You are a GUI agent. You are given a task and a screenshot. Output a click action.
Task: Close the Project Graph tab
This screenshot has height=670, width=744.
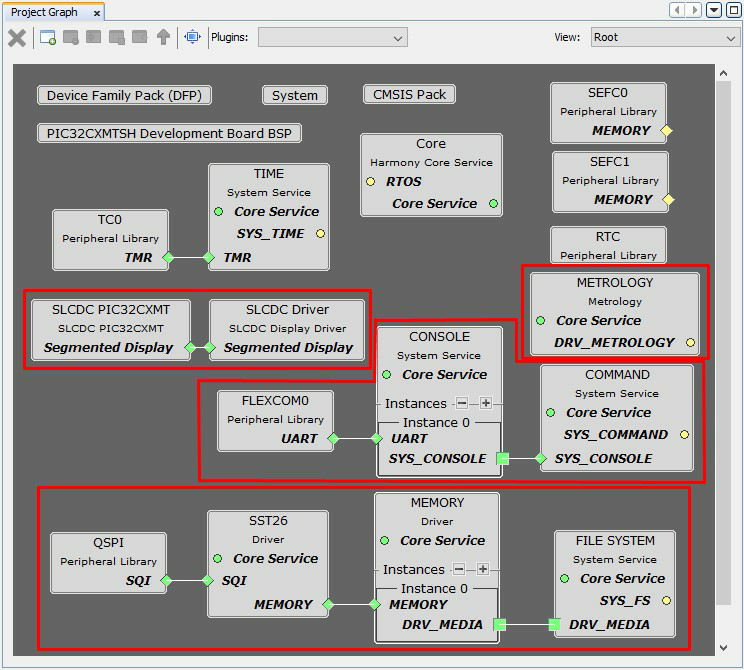[97, 13]
